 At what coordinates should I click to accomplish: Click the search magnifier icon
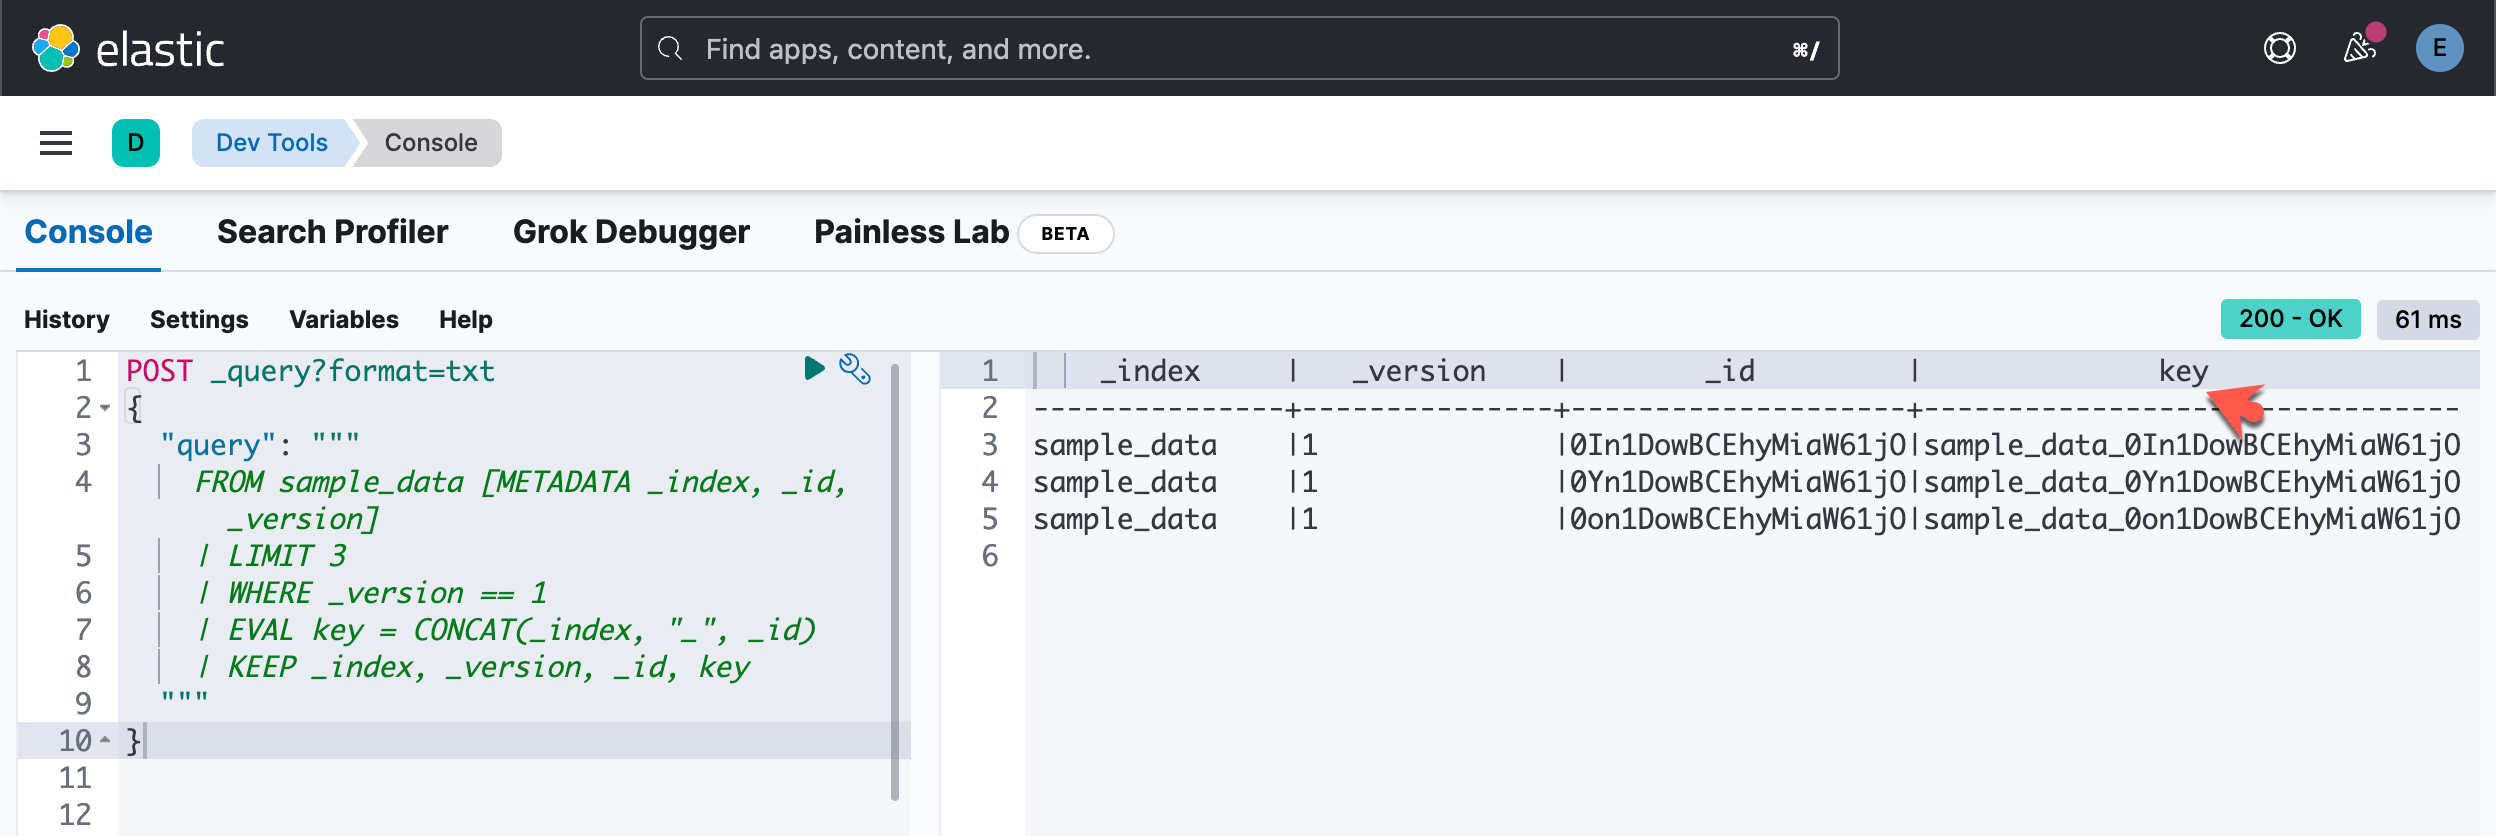[671, 48]
